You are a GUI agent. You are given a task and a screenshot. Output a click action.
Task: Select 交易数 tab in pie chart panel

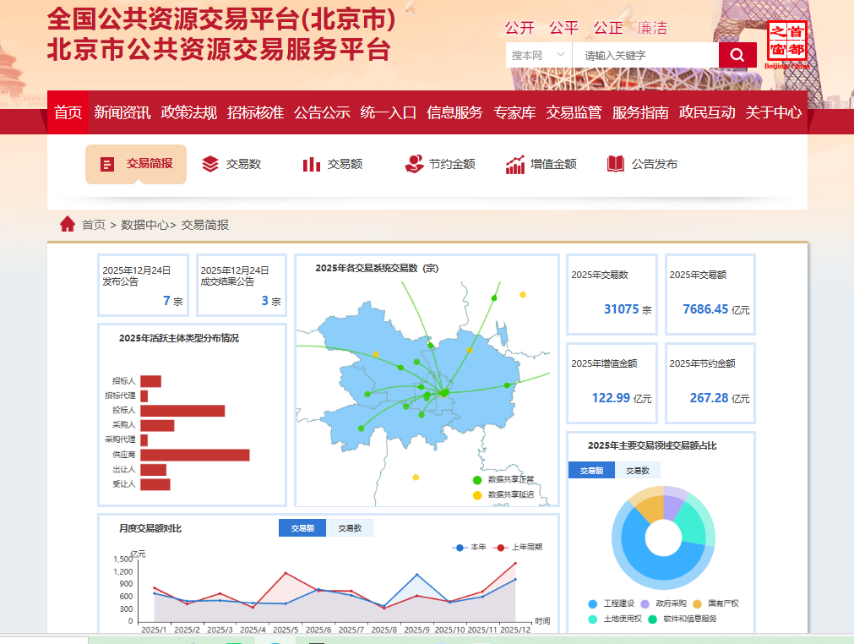click(x=638, y=470)
